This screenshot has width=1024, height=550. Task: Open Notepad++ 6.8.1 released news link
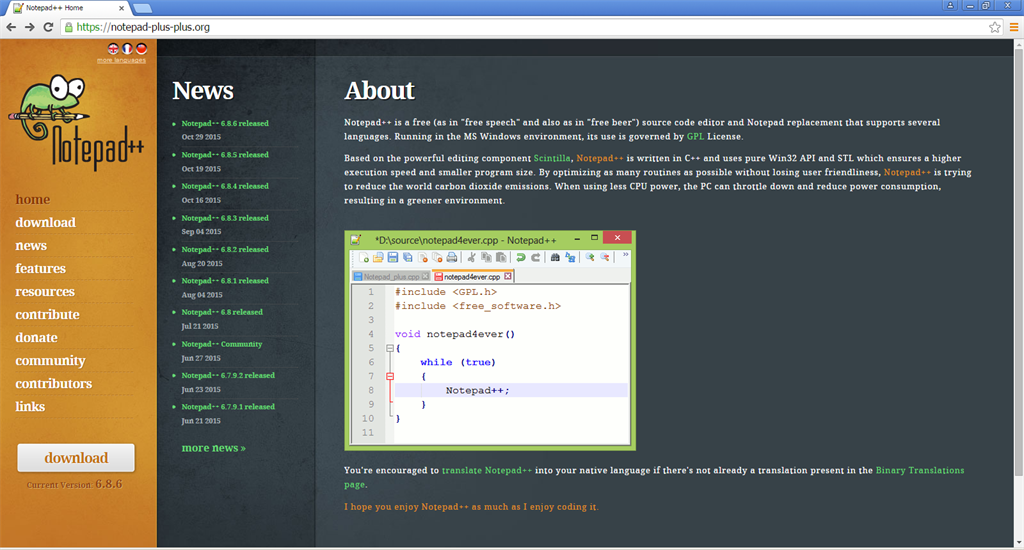pos(225,280)
